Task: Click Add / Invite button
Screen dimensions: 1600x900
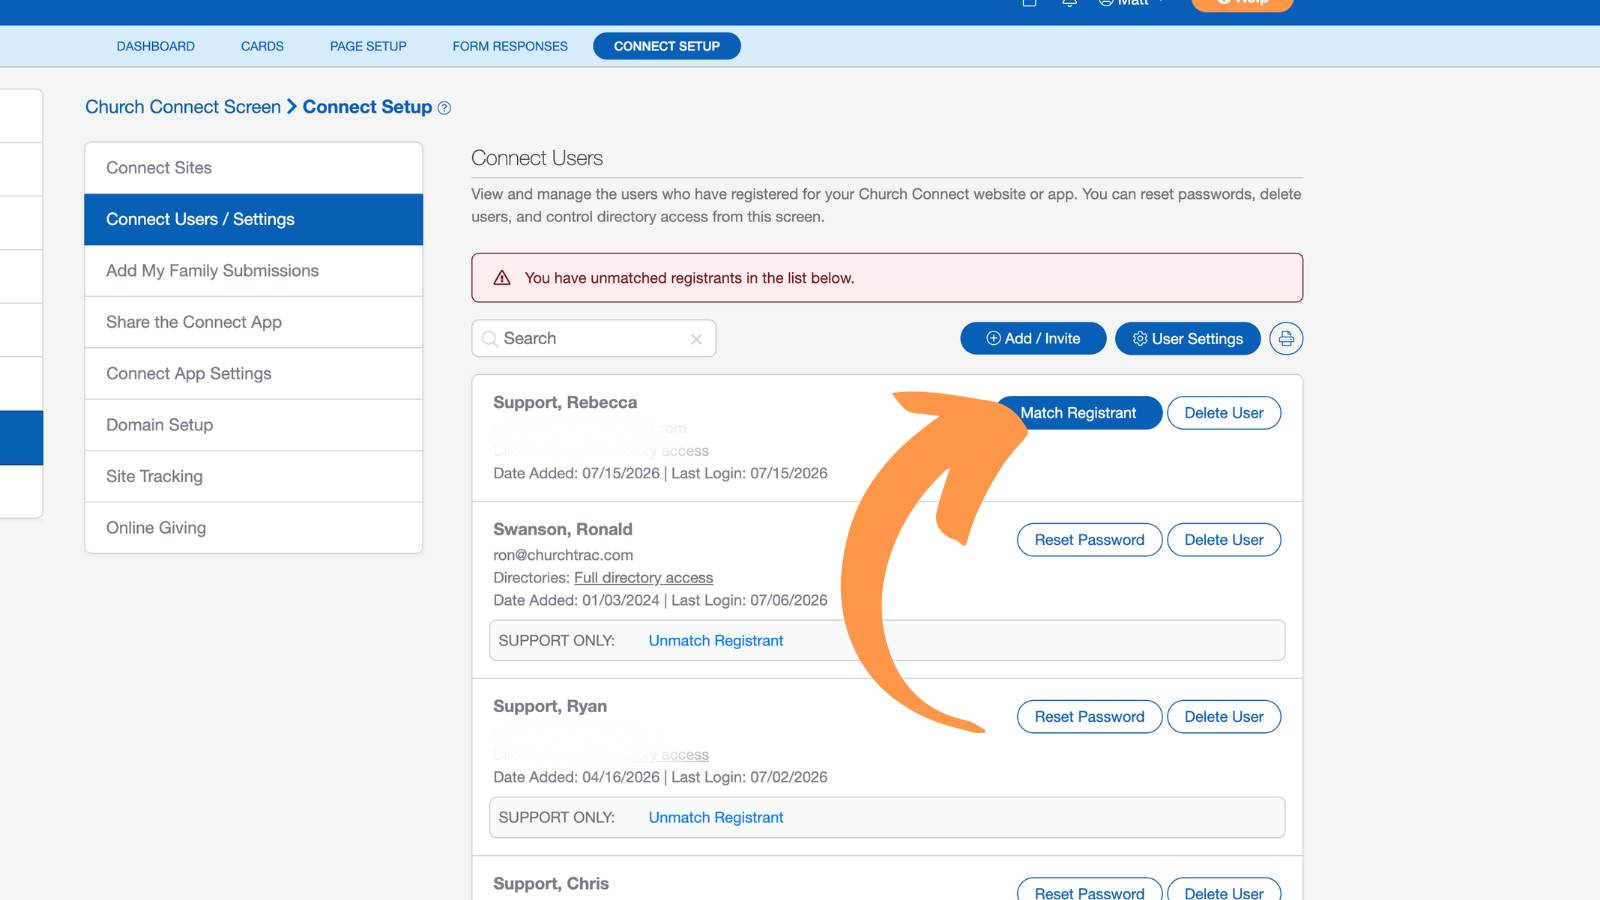Action: (x=1033, y=339)
